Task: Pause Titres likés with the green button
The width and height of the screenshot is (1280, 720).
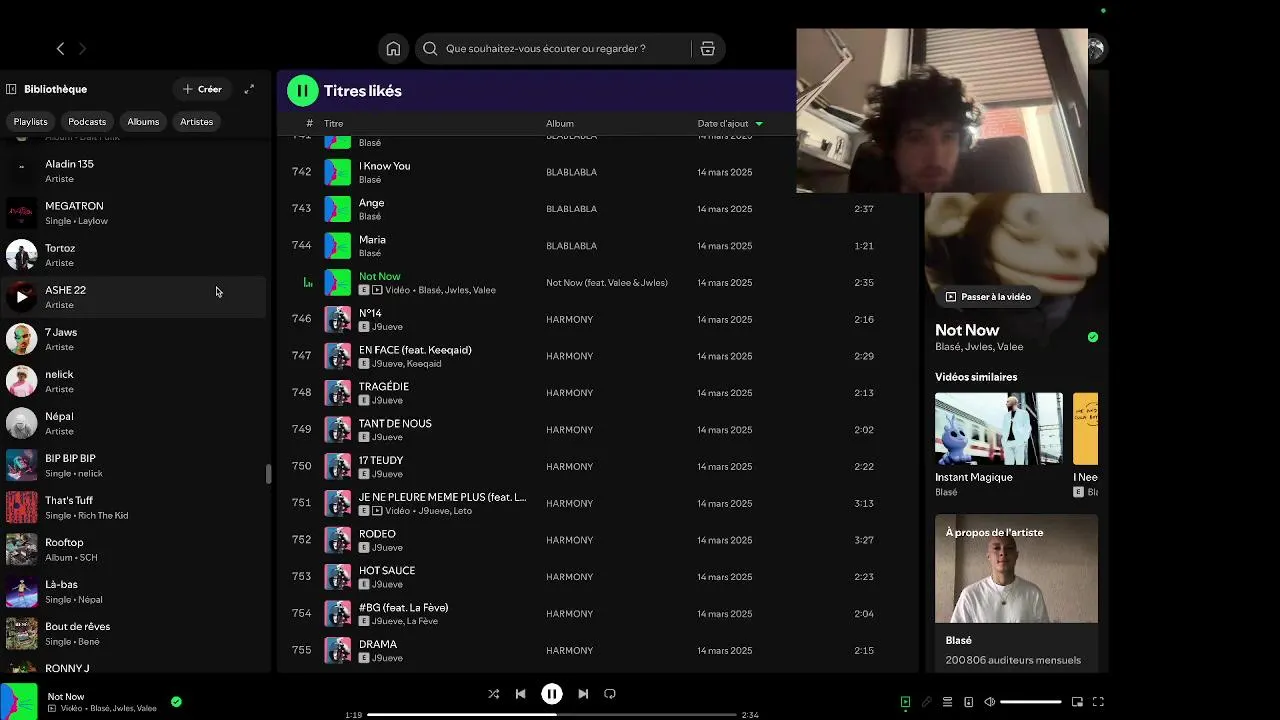Action: (x=302, y=91)
